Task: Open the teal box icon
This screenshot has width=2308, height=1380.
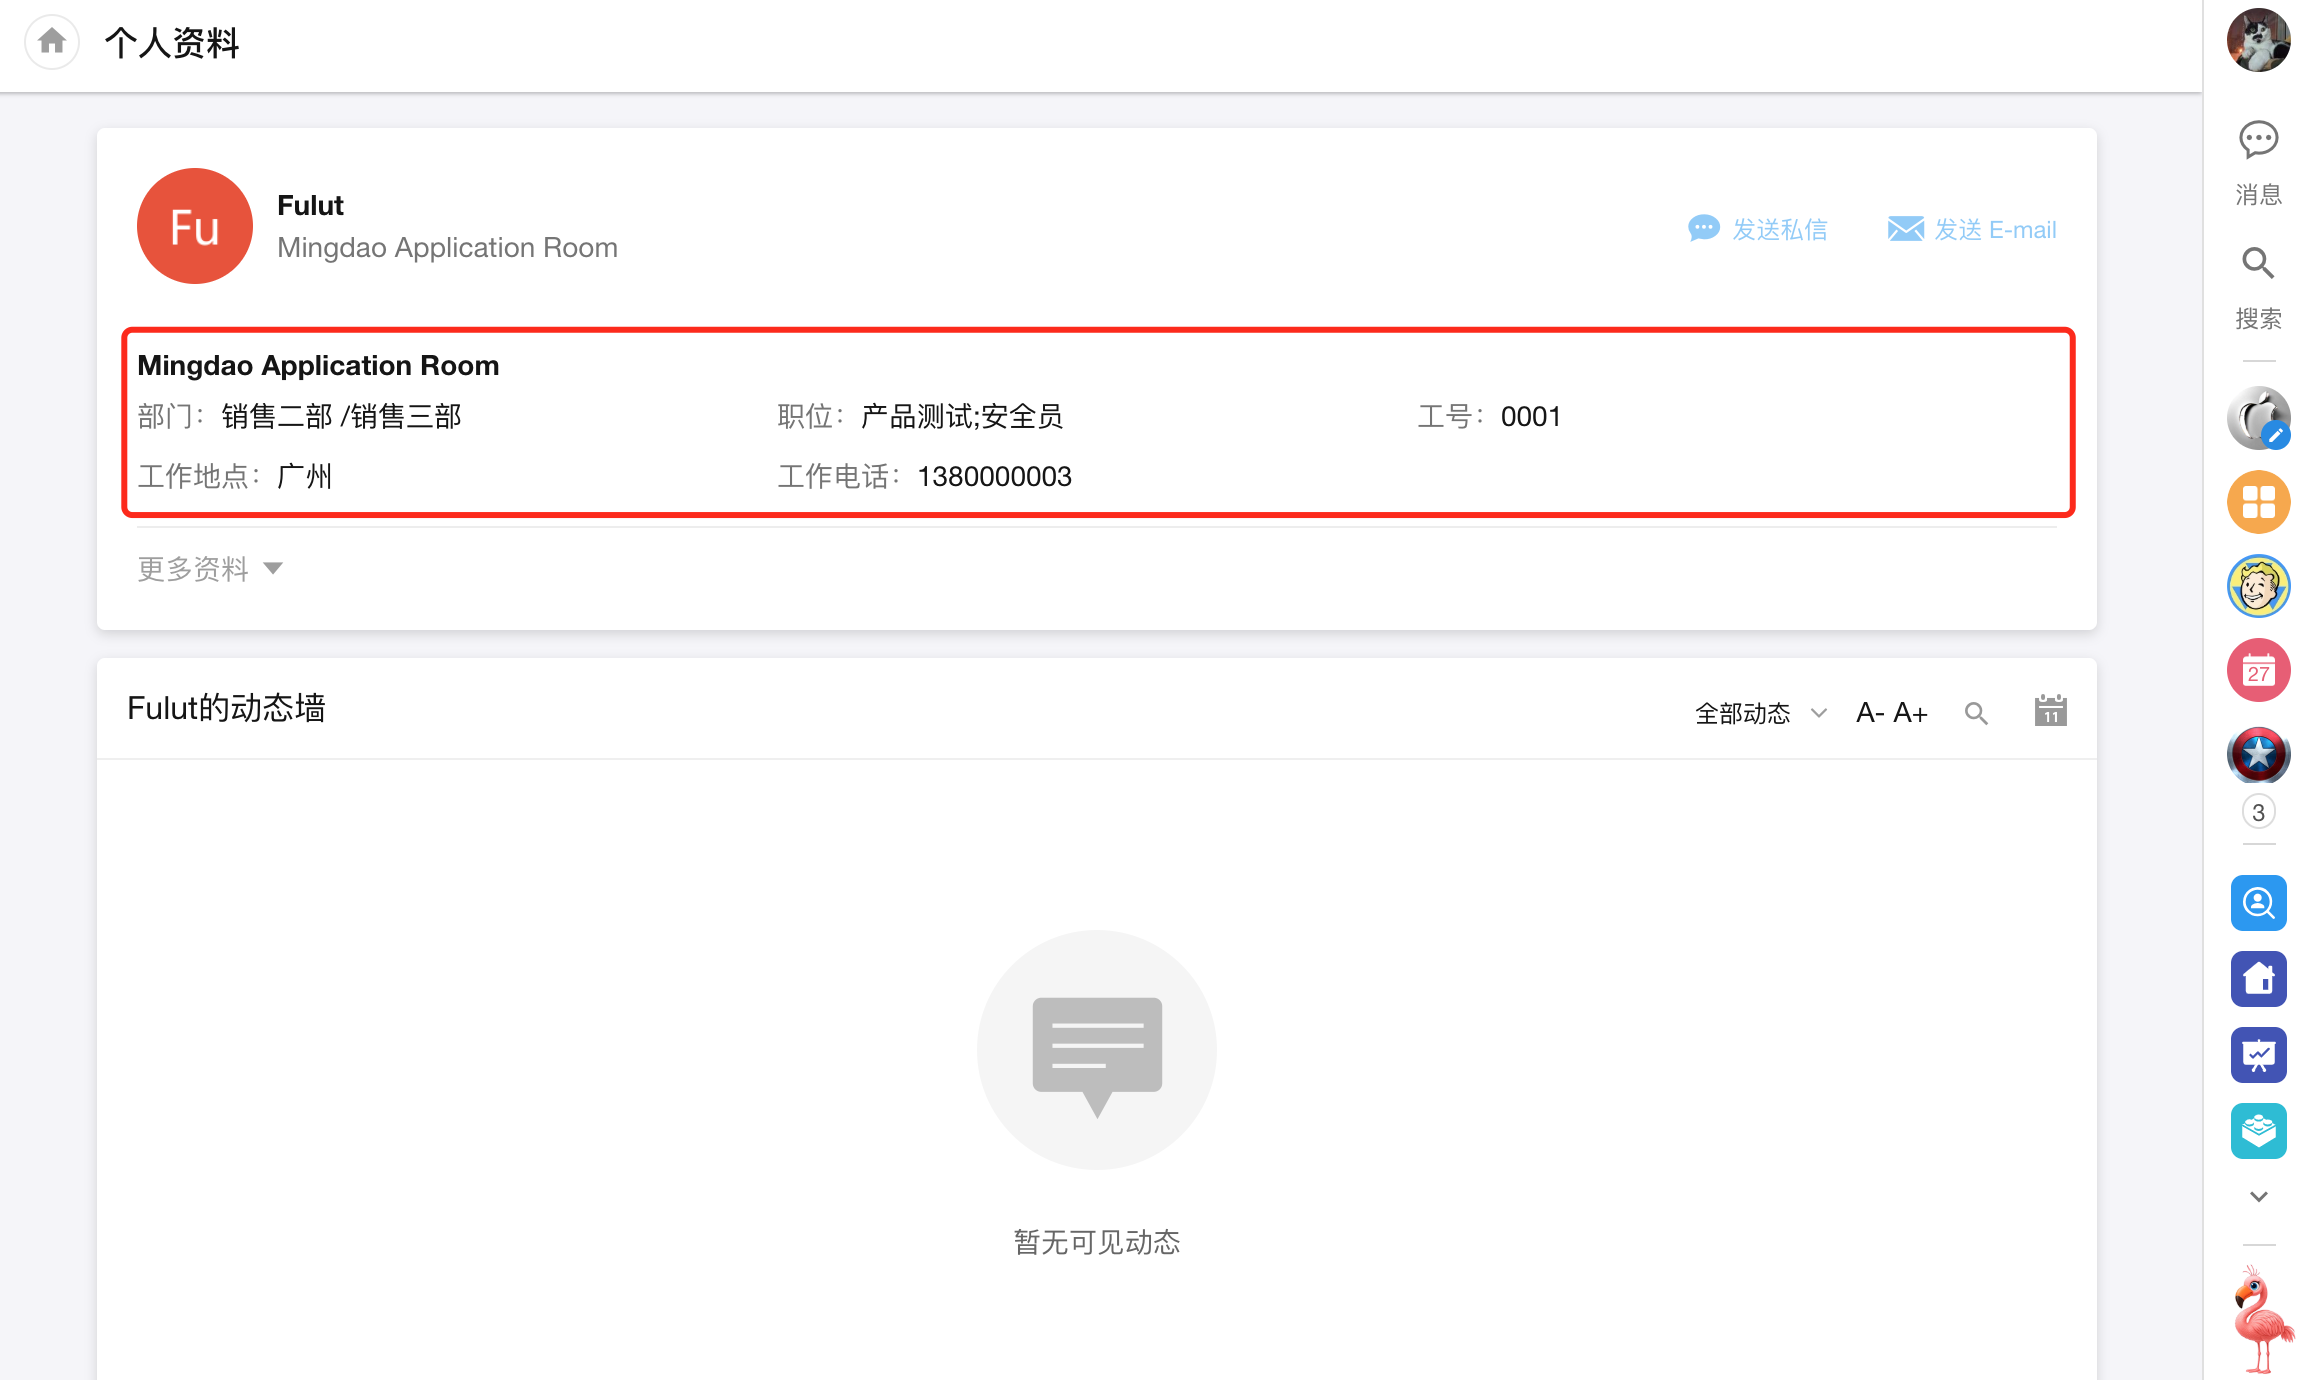Action: pos(2258,1131)
